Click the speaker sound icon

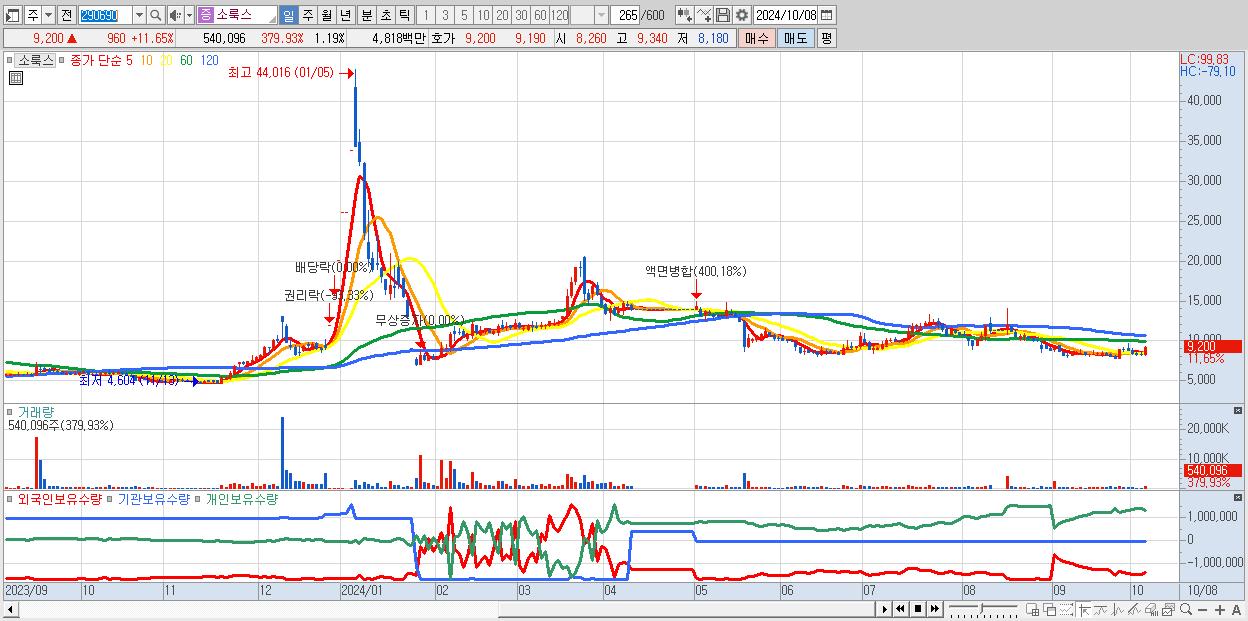(x=175, y=15)
